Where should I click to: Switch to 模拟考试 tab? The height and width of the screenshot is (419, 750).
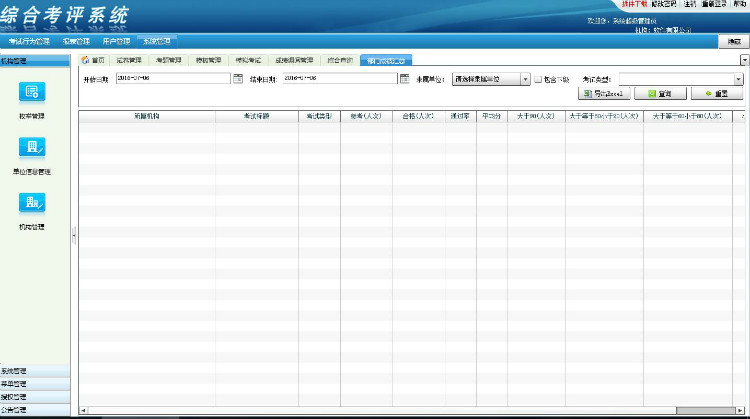coord(248,60)
